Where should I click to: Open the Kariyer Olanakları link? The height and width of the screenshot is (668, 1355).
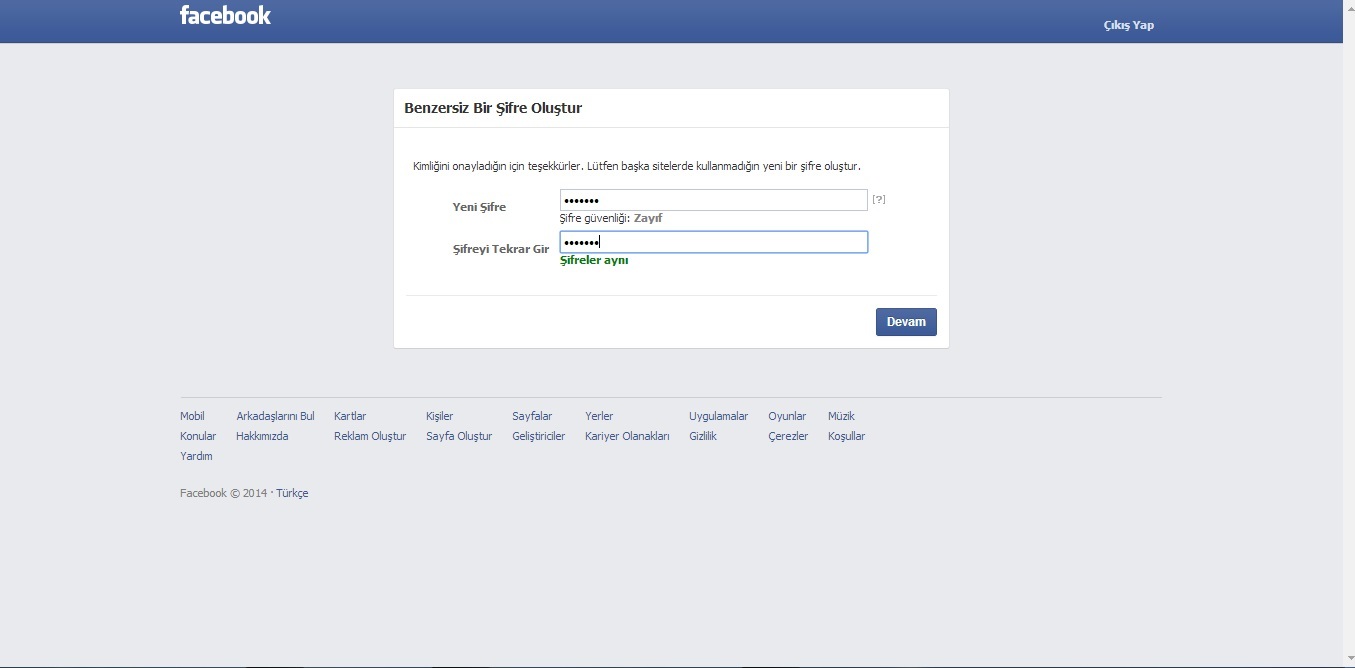click(x=627, y=436)
